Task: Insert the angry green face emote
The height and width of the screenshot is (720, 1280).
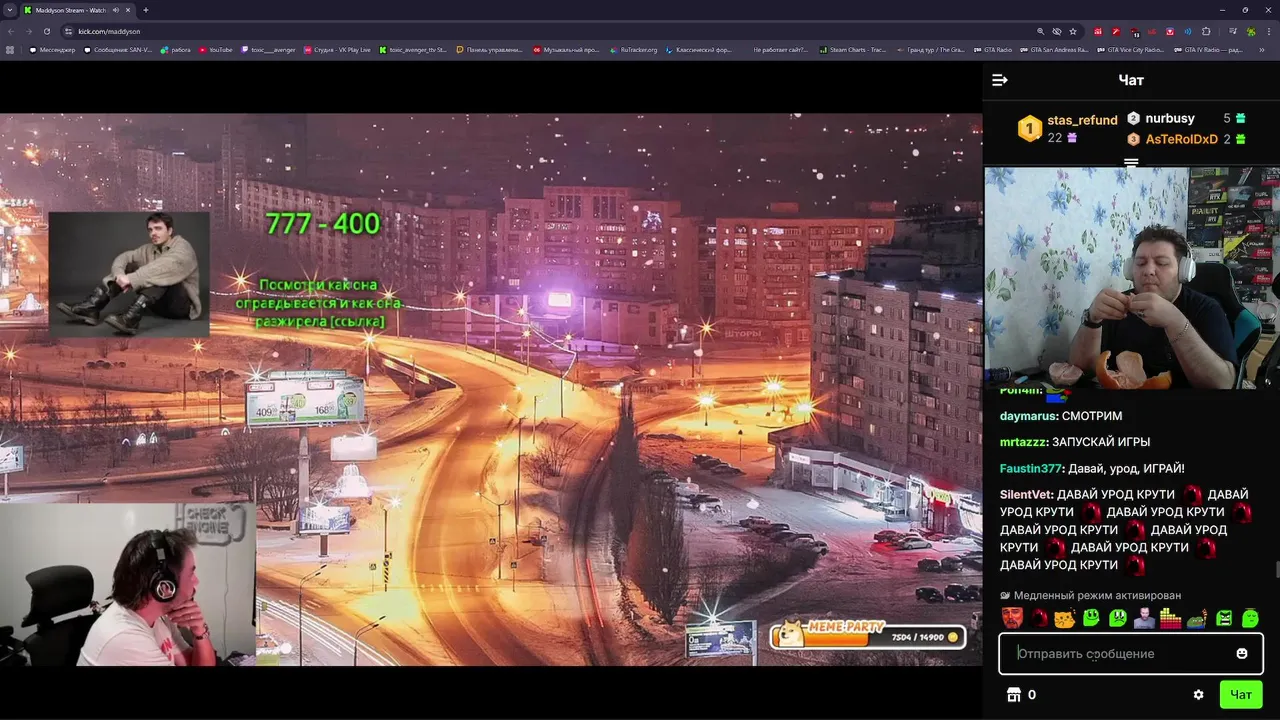Action: click(x=1225, y=618)
